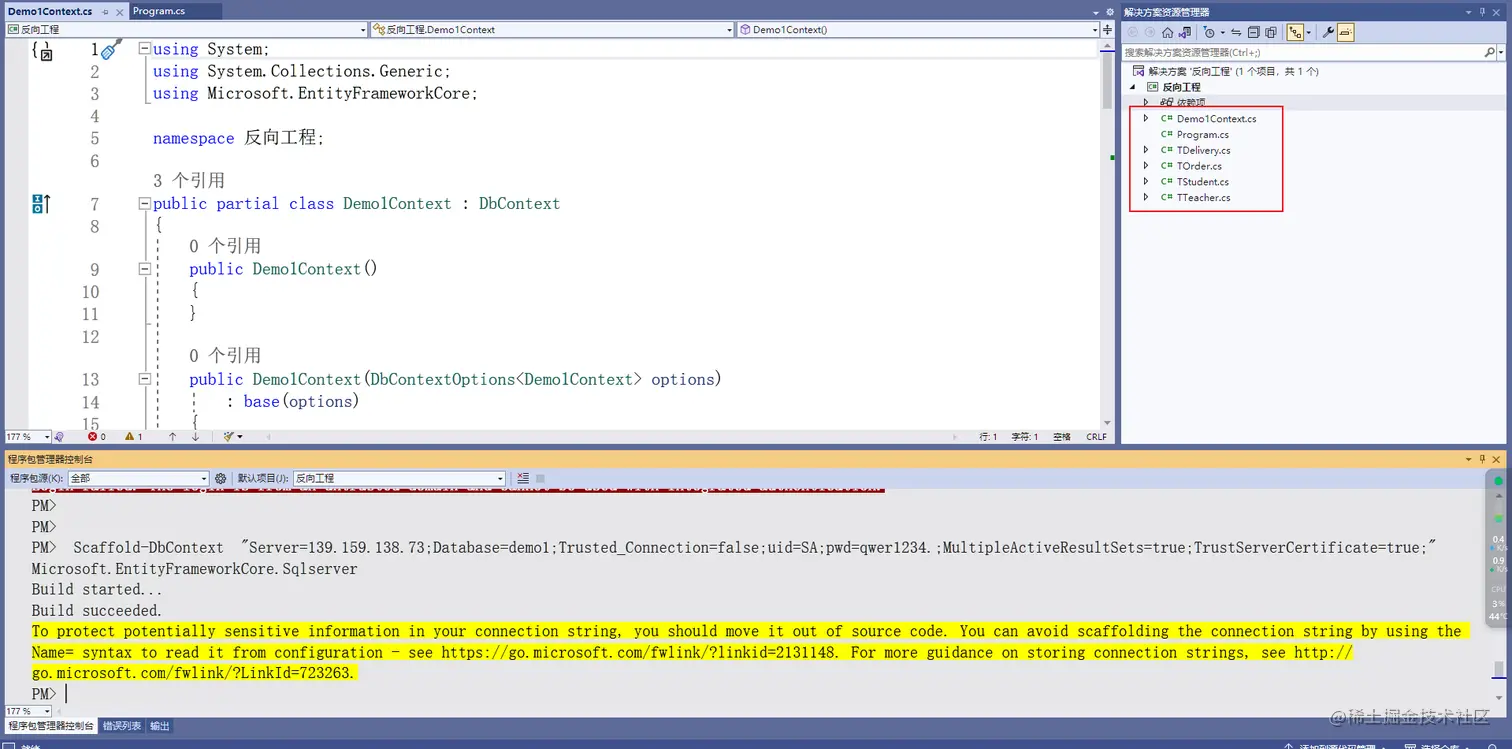Select Program.cs in Solution Explorer
Viewport: 1512px width, 749px height.
pyautogui.click(x=1203, y=134)
